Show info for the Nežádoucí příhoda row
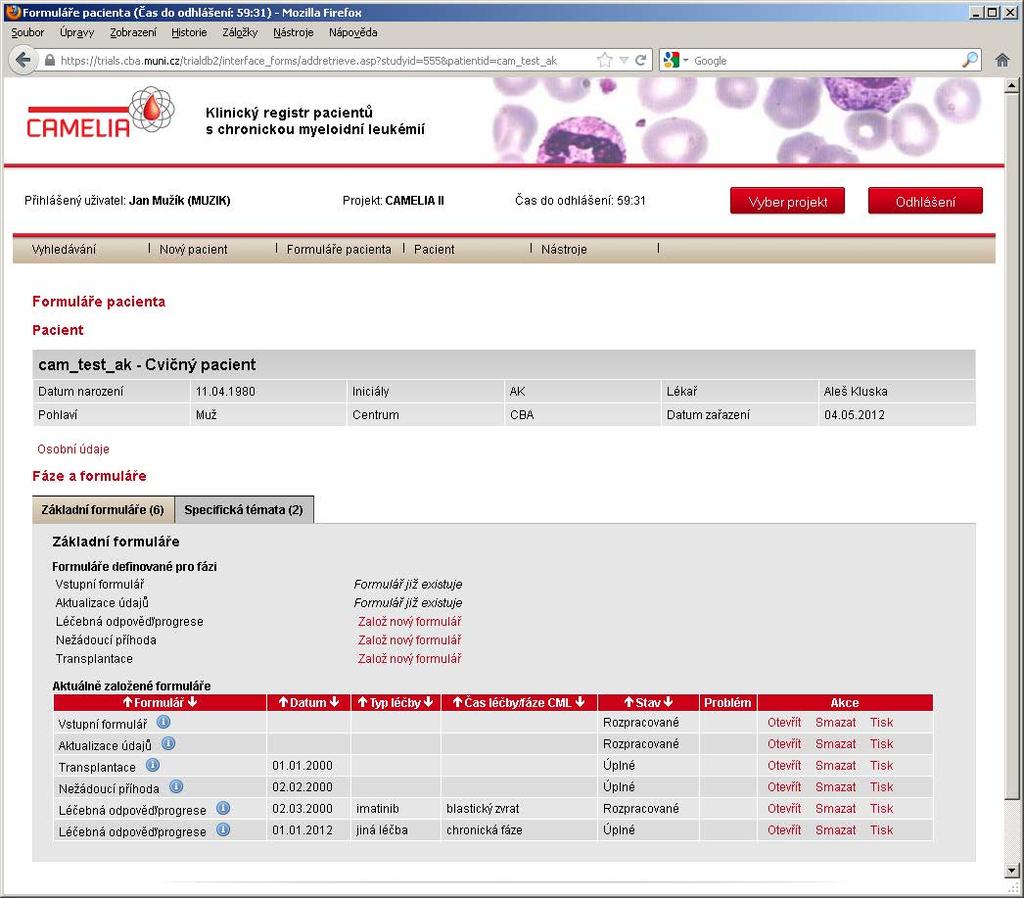This screenshot has height=898, width=1024. coord(176,787)
